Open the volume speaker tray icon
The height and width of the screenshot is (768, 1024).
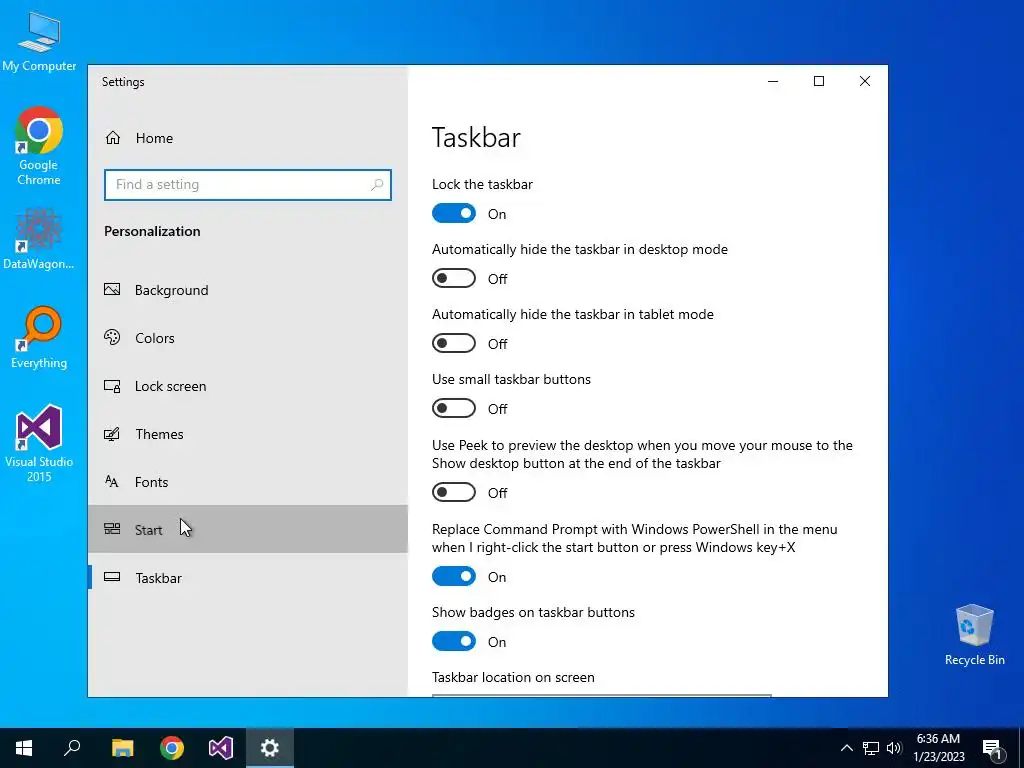(894, 748)
